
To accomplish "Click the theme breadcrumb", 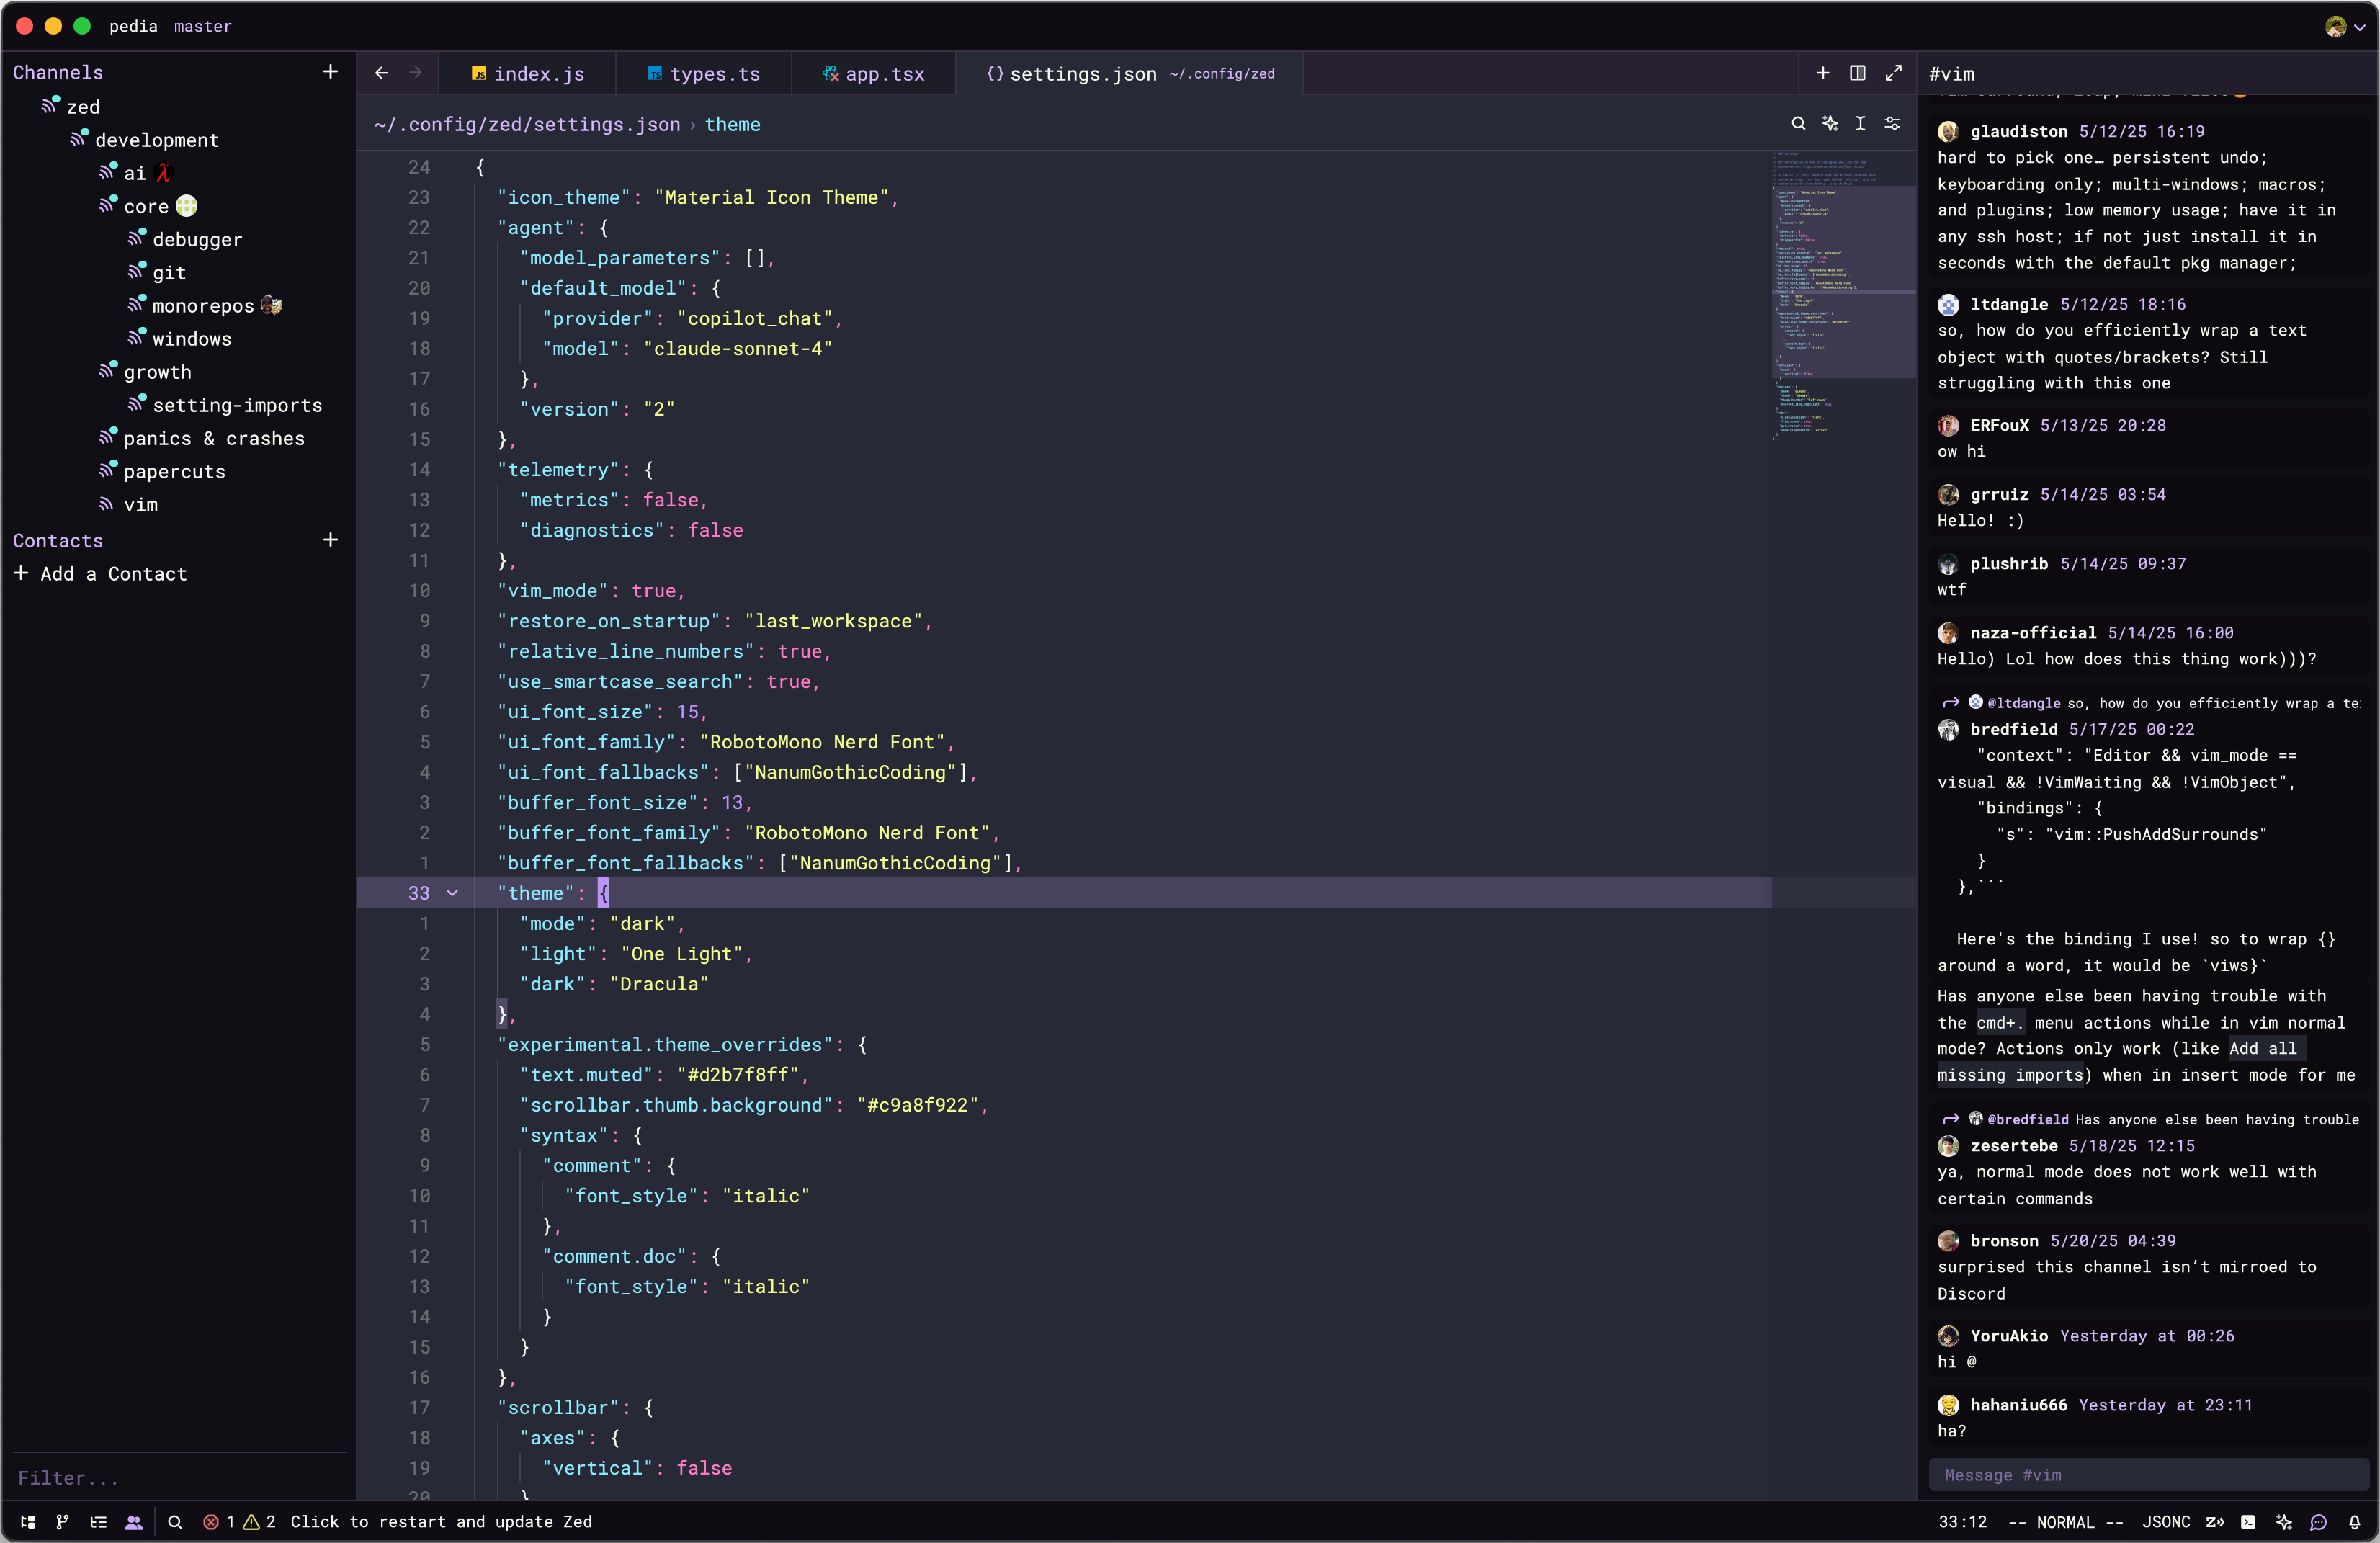I will tap(732, 124).
